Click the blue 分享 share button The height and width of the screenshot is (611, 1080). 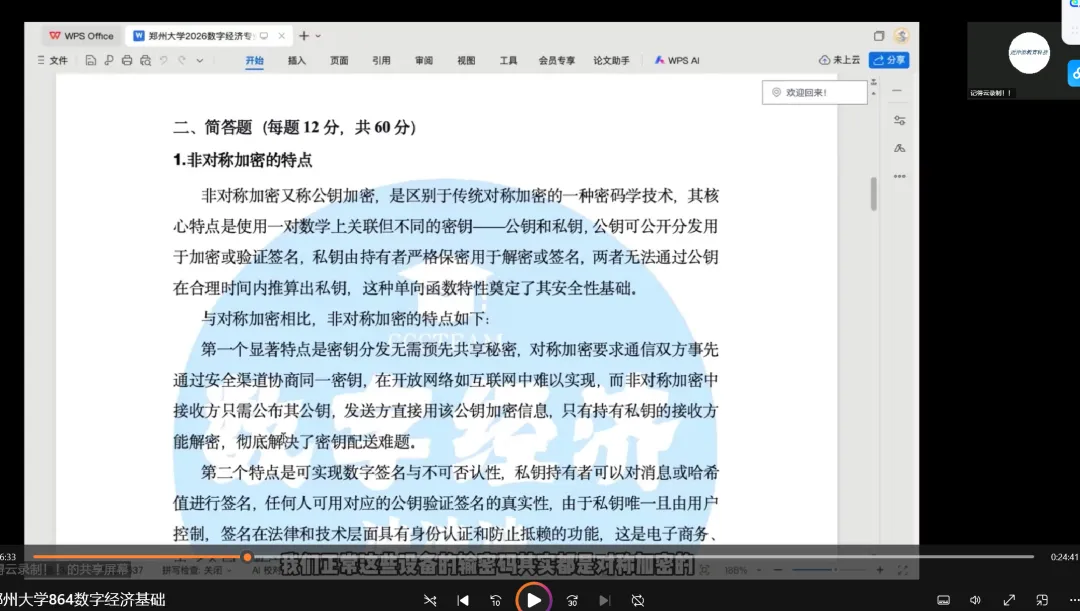(889, 60)
